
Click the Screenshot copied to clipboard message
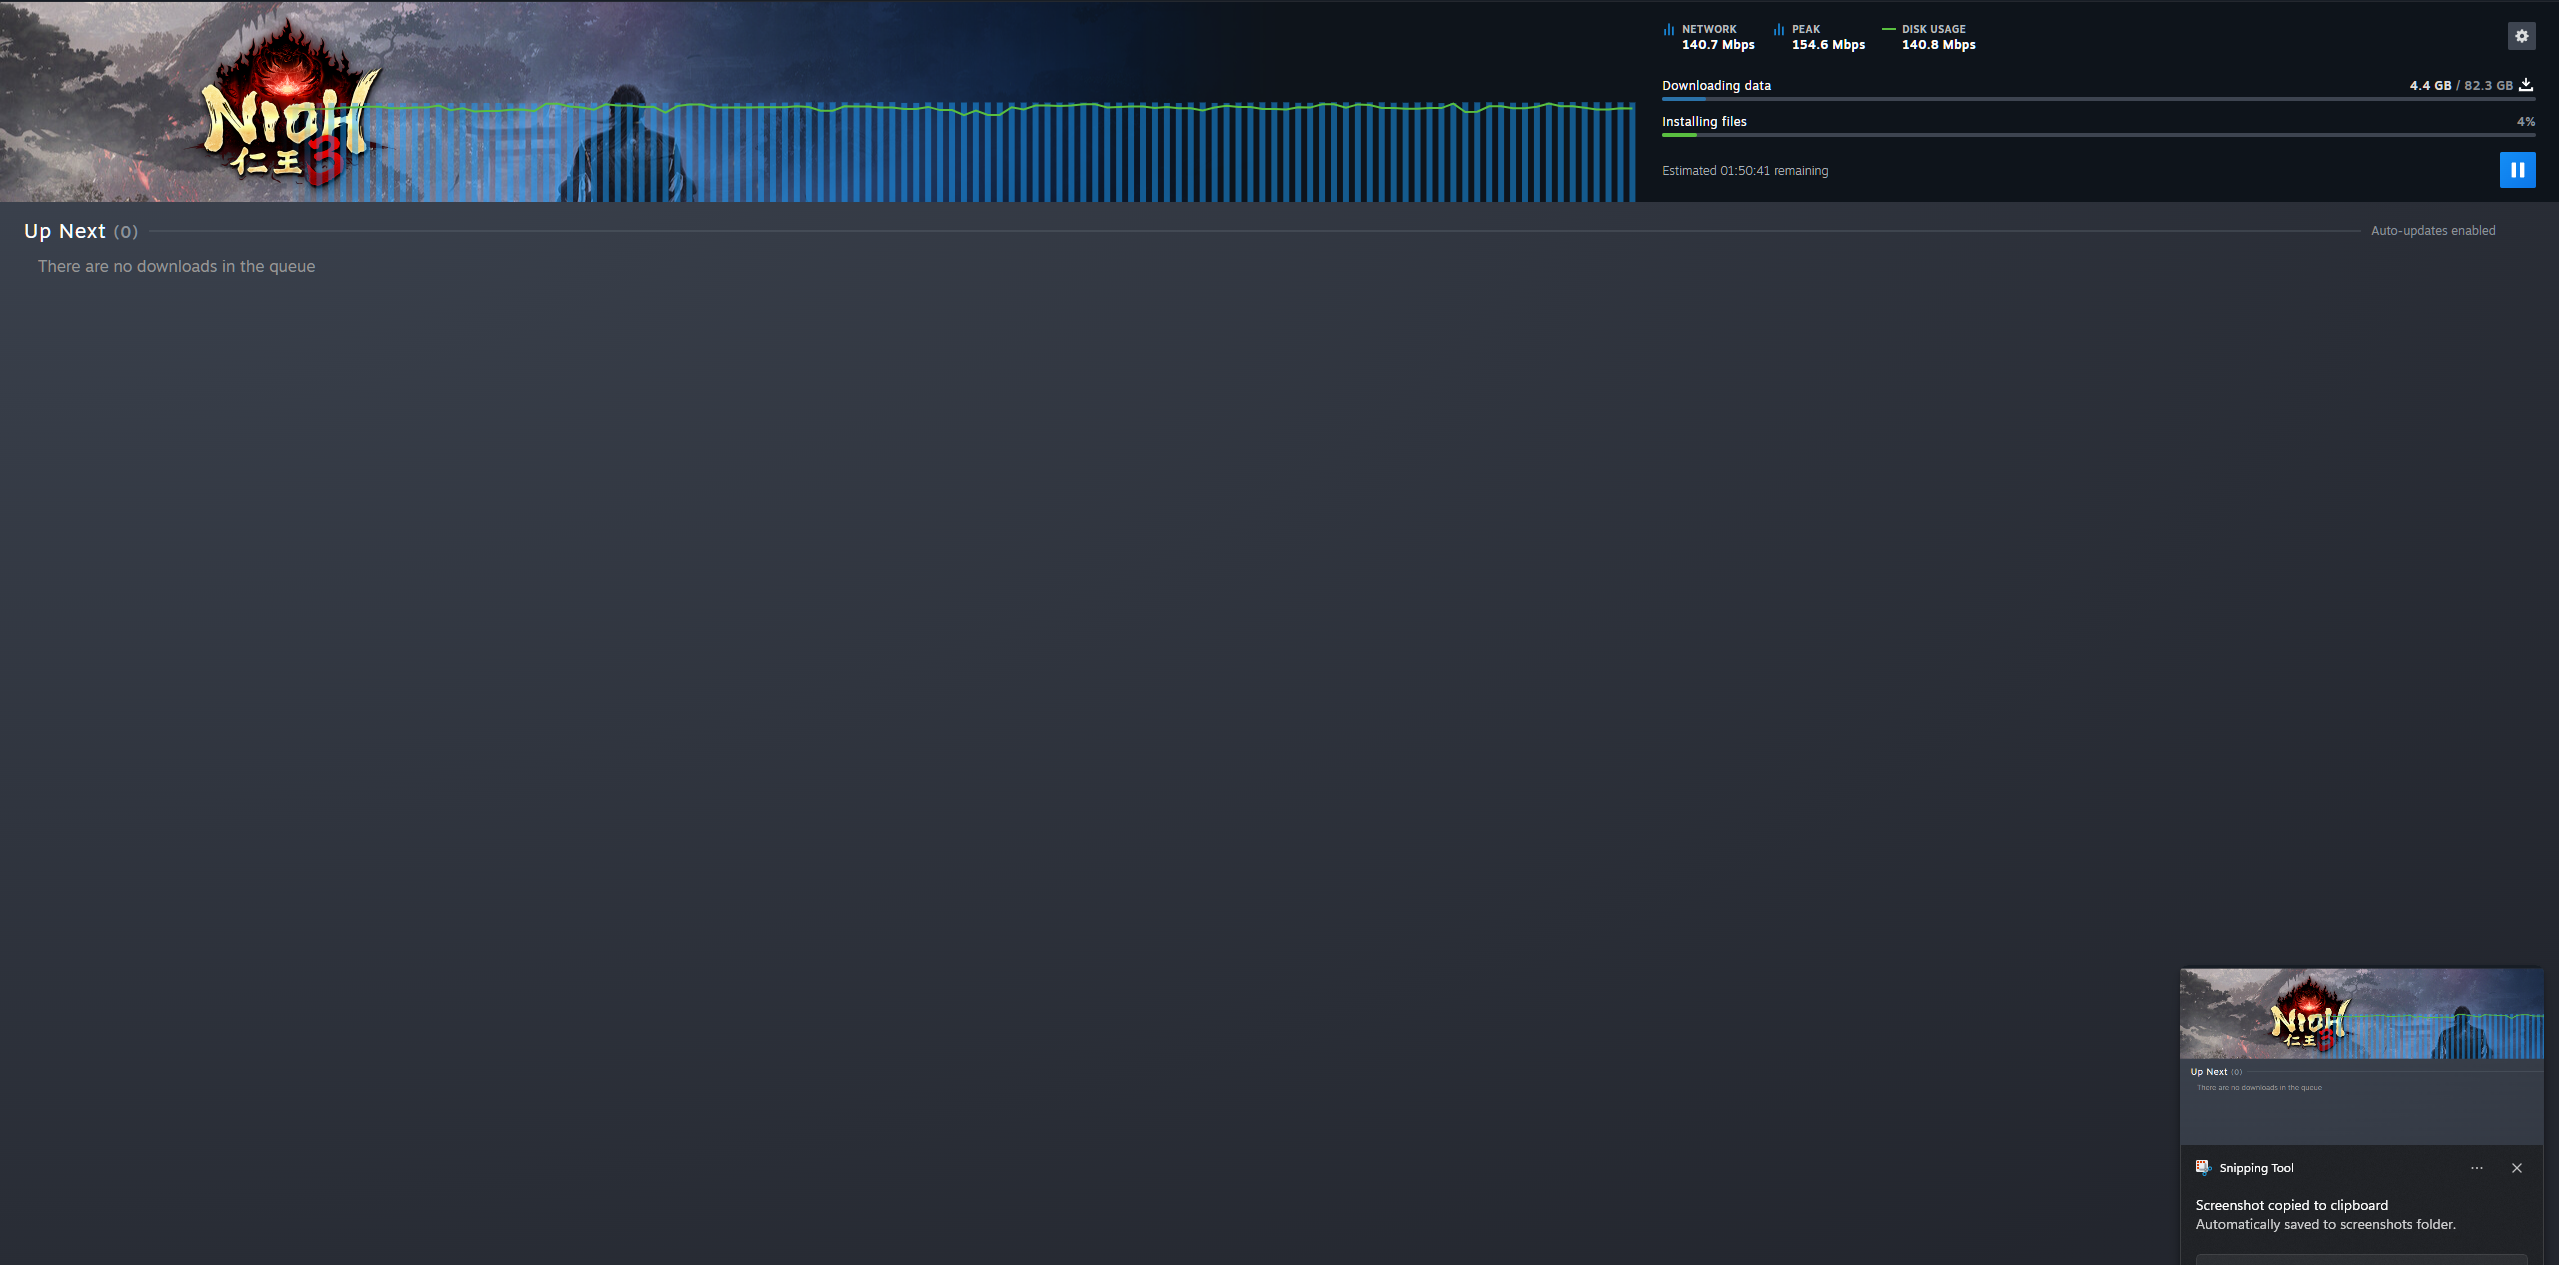pyautogui.click(x=2291, y=1205)
